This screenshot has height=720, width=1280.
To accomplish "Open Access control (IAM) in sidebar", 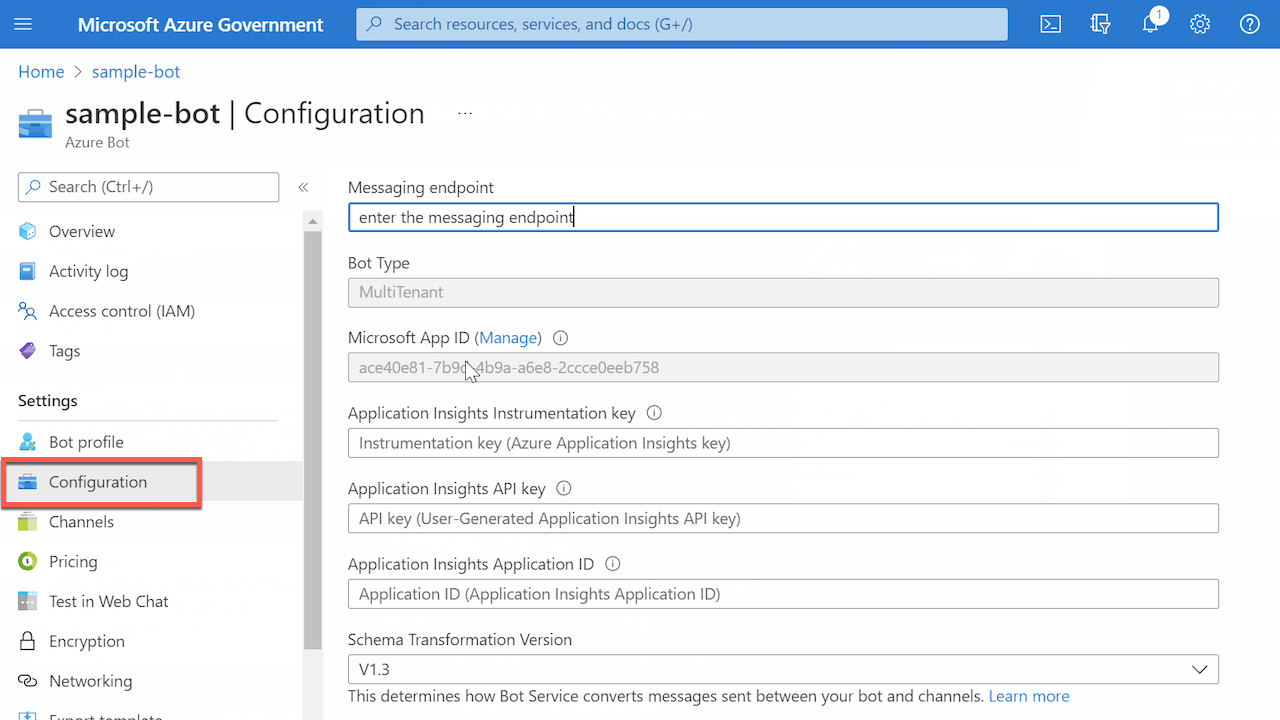I will [122, 311].
